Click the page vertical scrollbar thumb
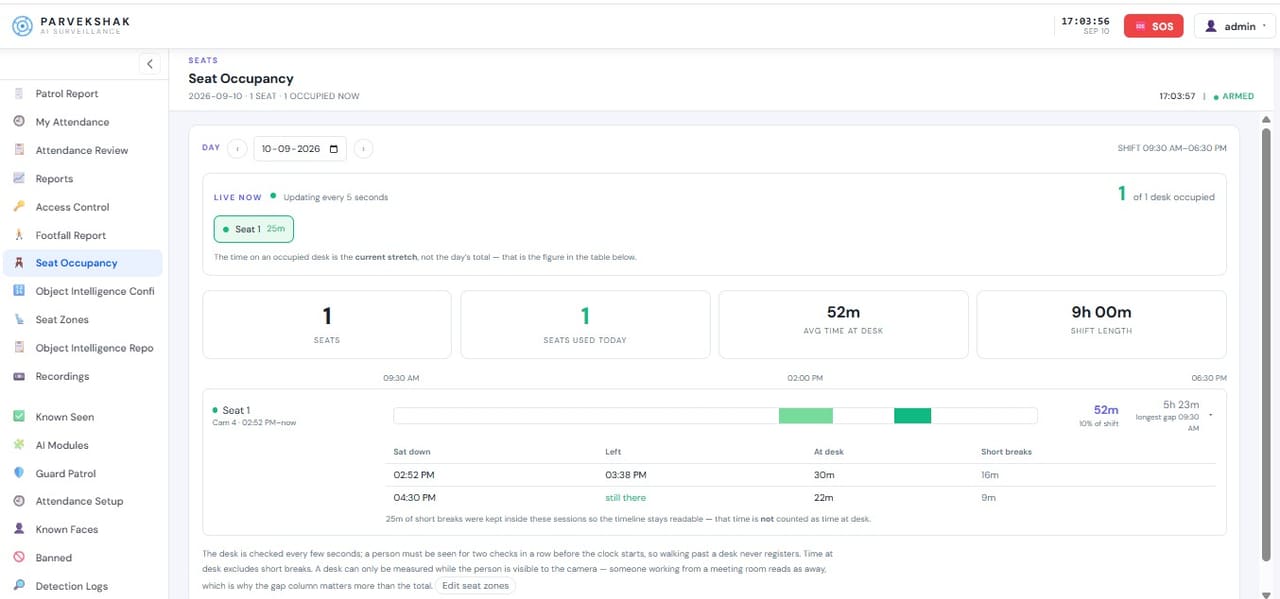This screenshot has height=599, width=1280. (x=1266, y=345)
